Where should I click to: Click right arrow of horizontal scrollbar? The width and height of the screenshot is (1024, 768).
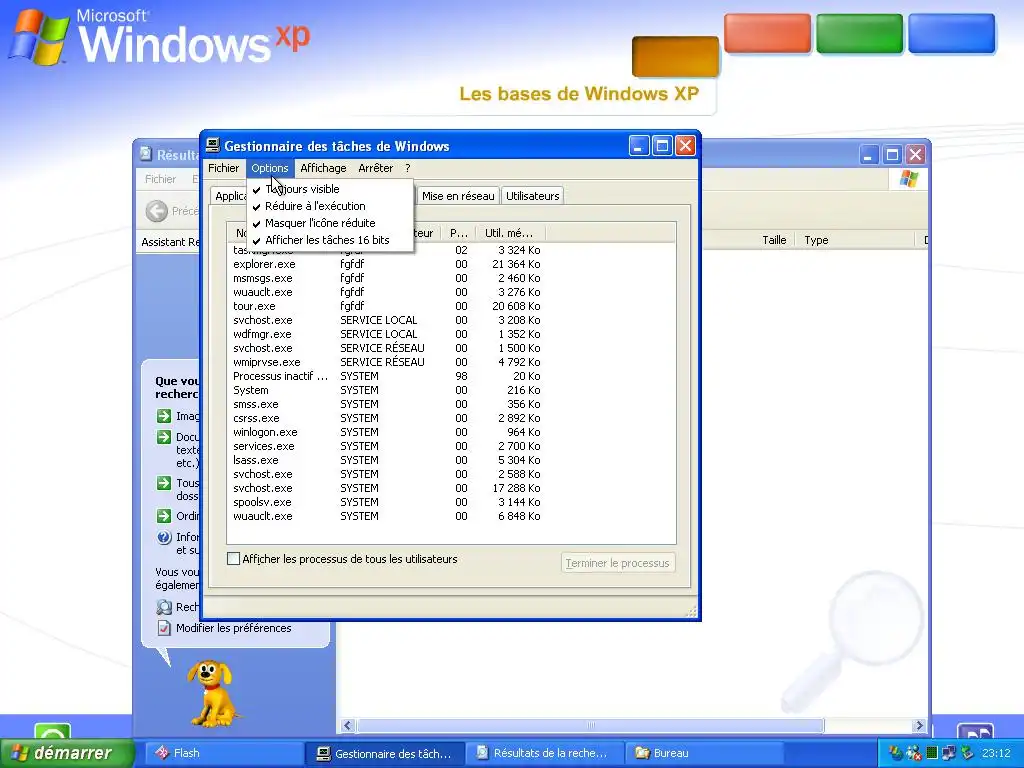tap(919, 726)
